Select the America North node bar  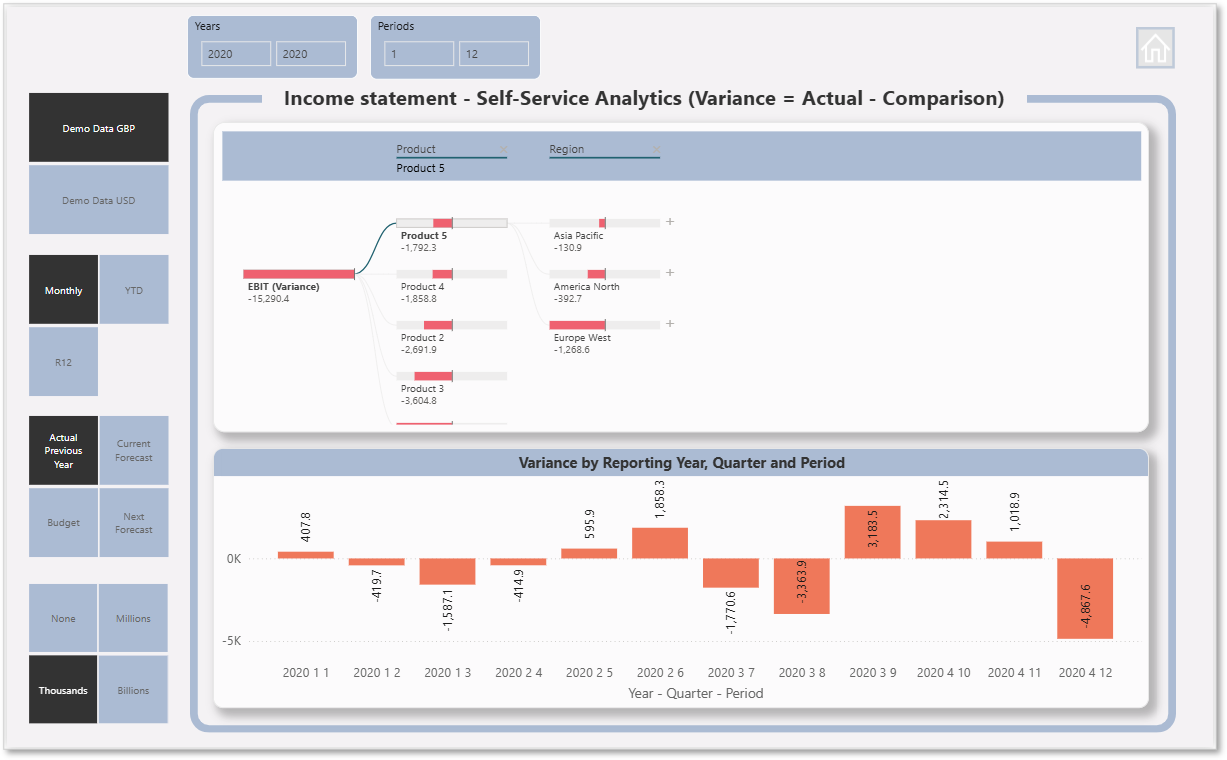[605, 274]
